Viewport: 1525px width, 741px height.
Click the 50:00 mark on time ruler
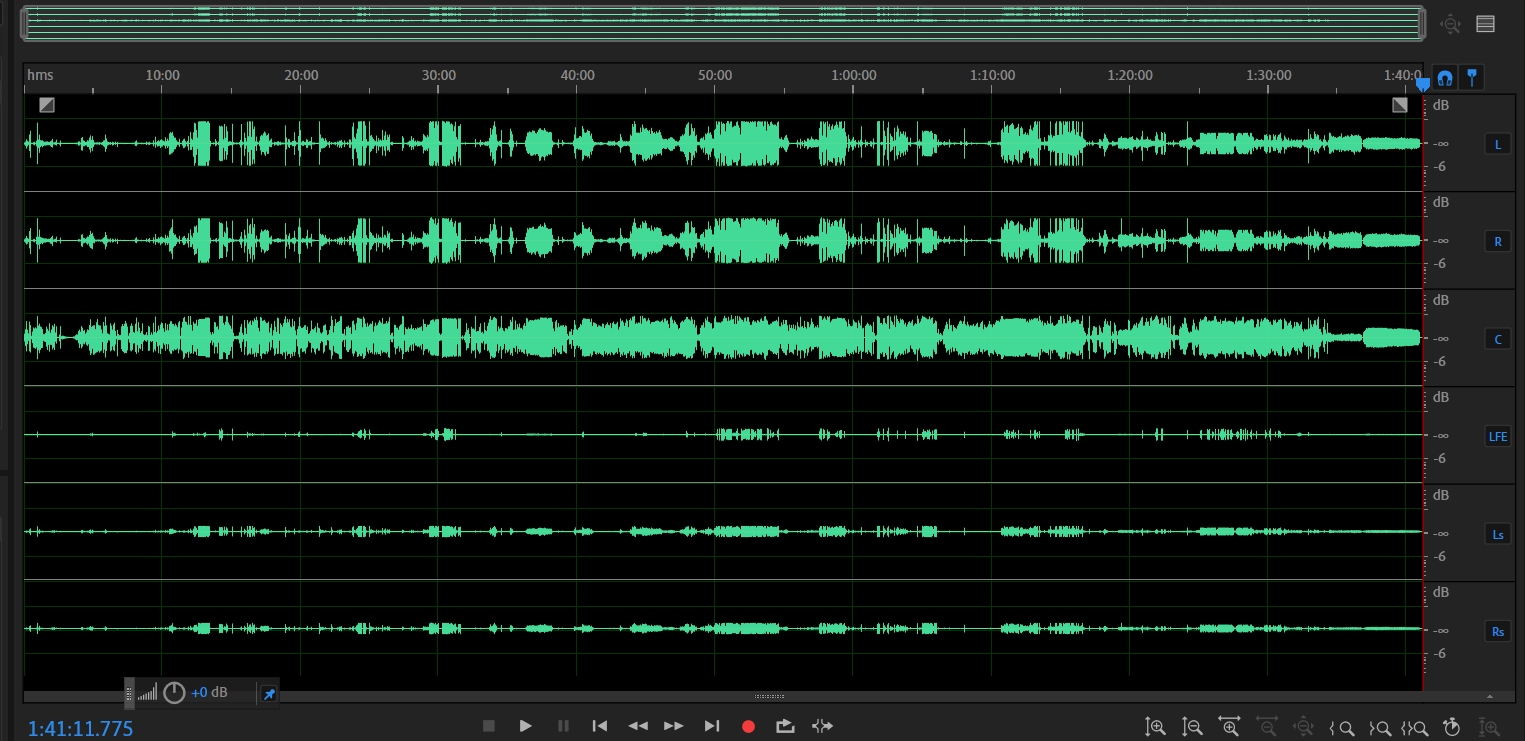pos(715,75)
